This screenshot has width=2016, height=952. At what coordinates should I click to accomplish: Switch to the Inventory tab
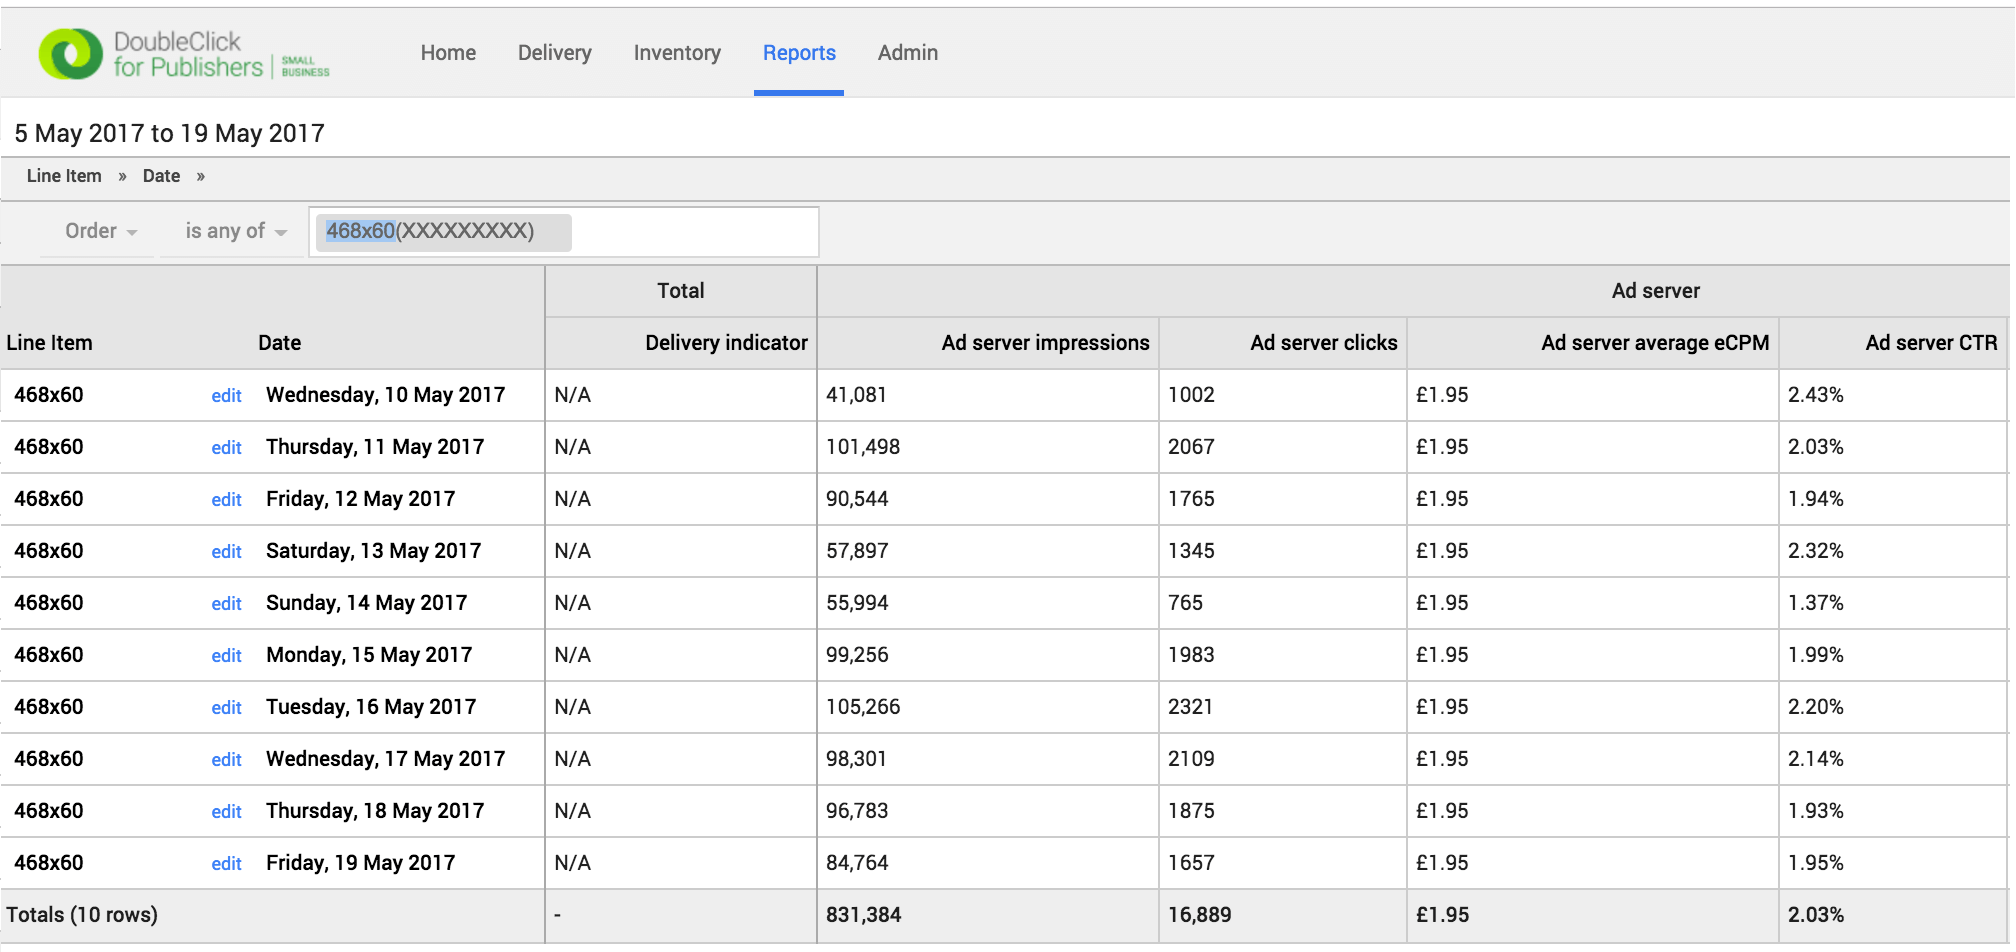[x=677, y=53]
